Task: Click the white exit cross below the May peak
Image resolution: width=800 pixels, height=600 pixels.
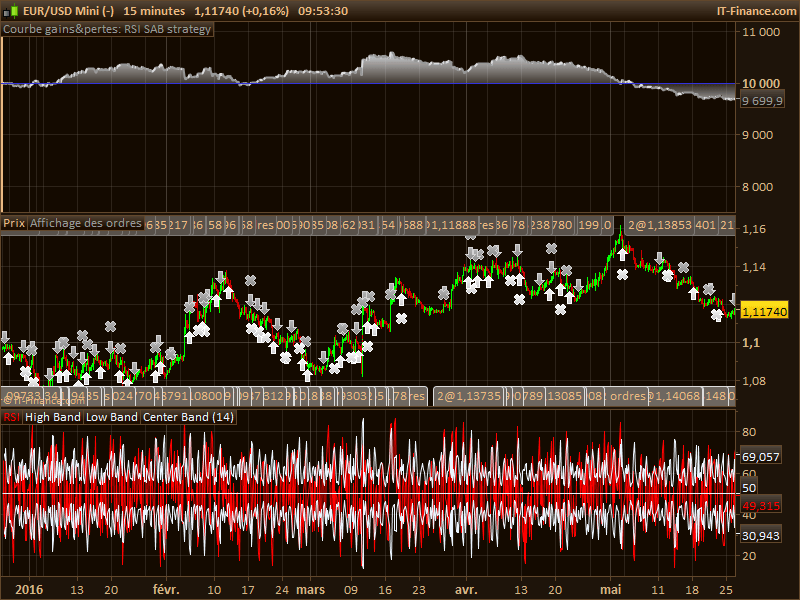Action: (622, 274)
